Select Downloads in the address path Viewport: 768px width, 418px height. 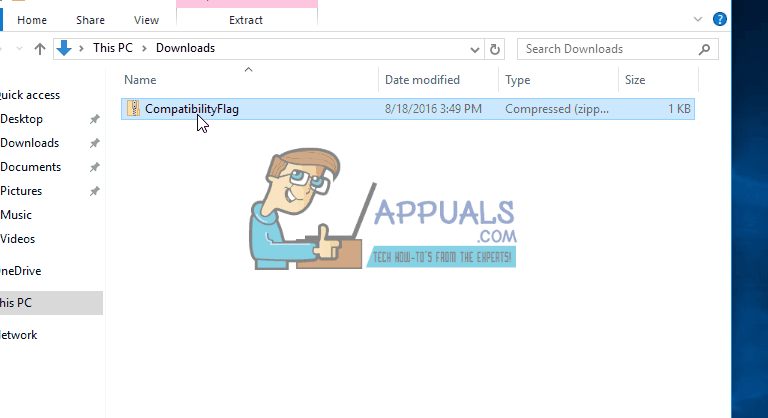tap(185, 48)
